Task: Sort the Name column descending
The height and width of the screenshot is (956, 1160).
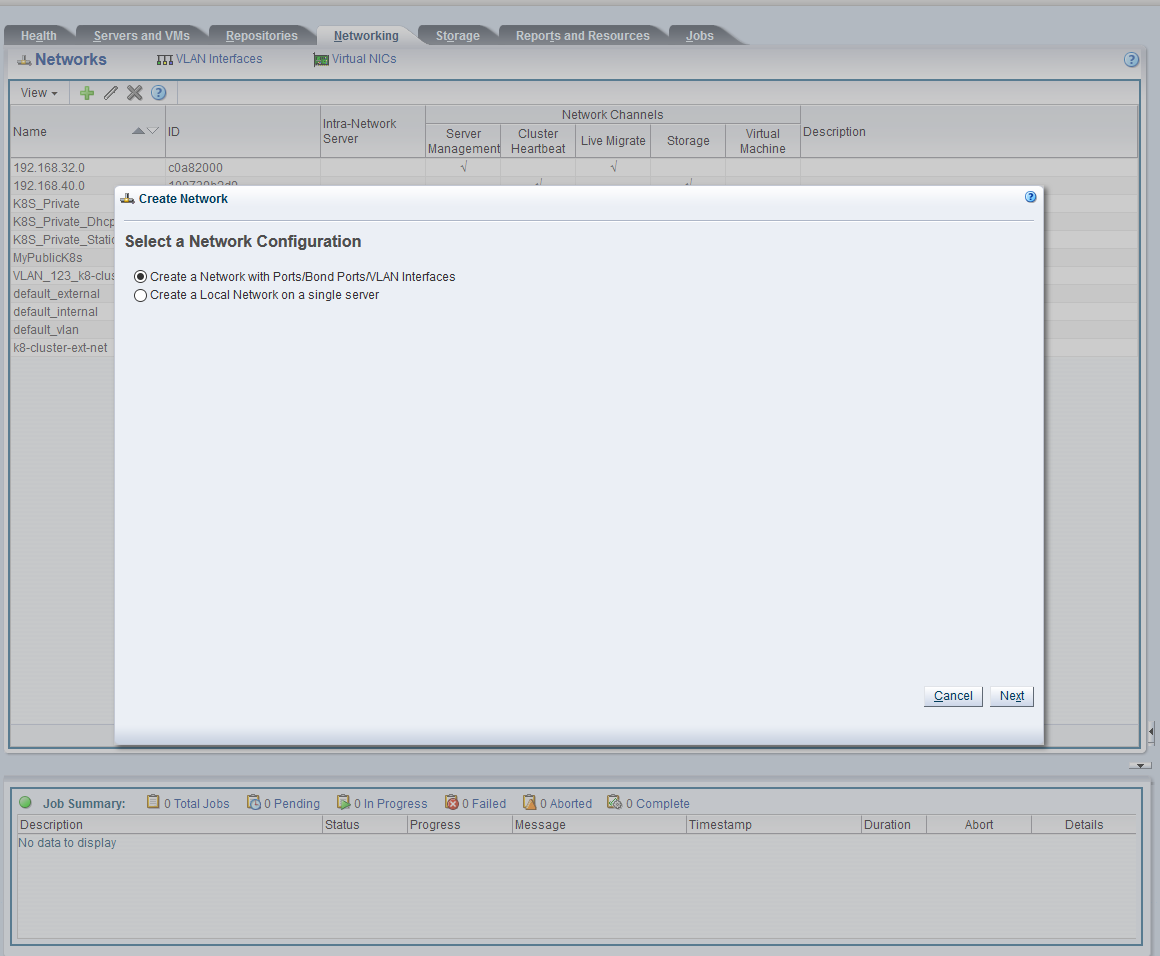Action: (150, 131)
